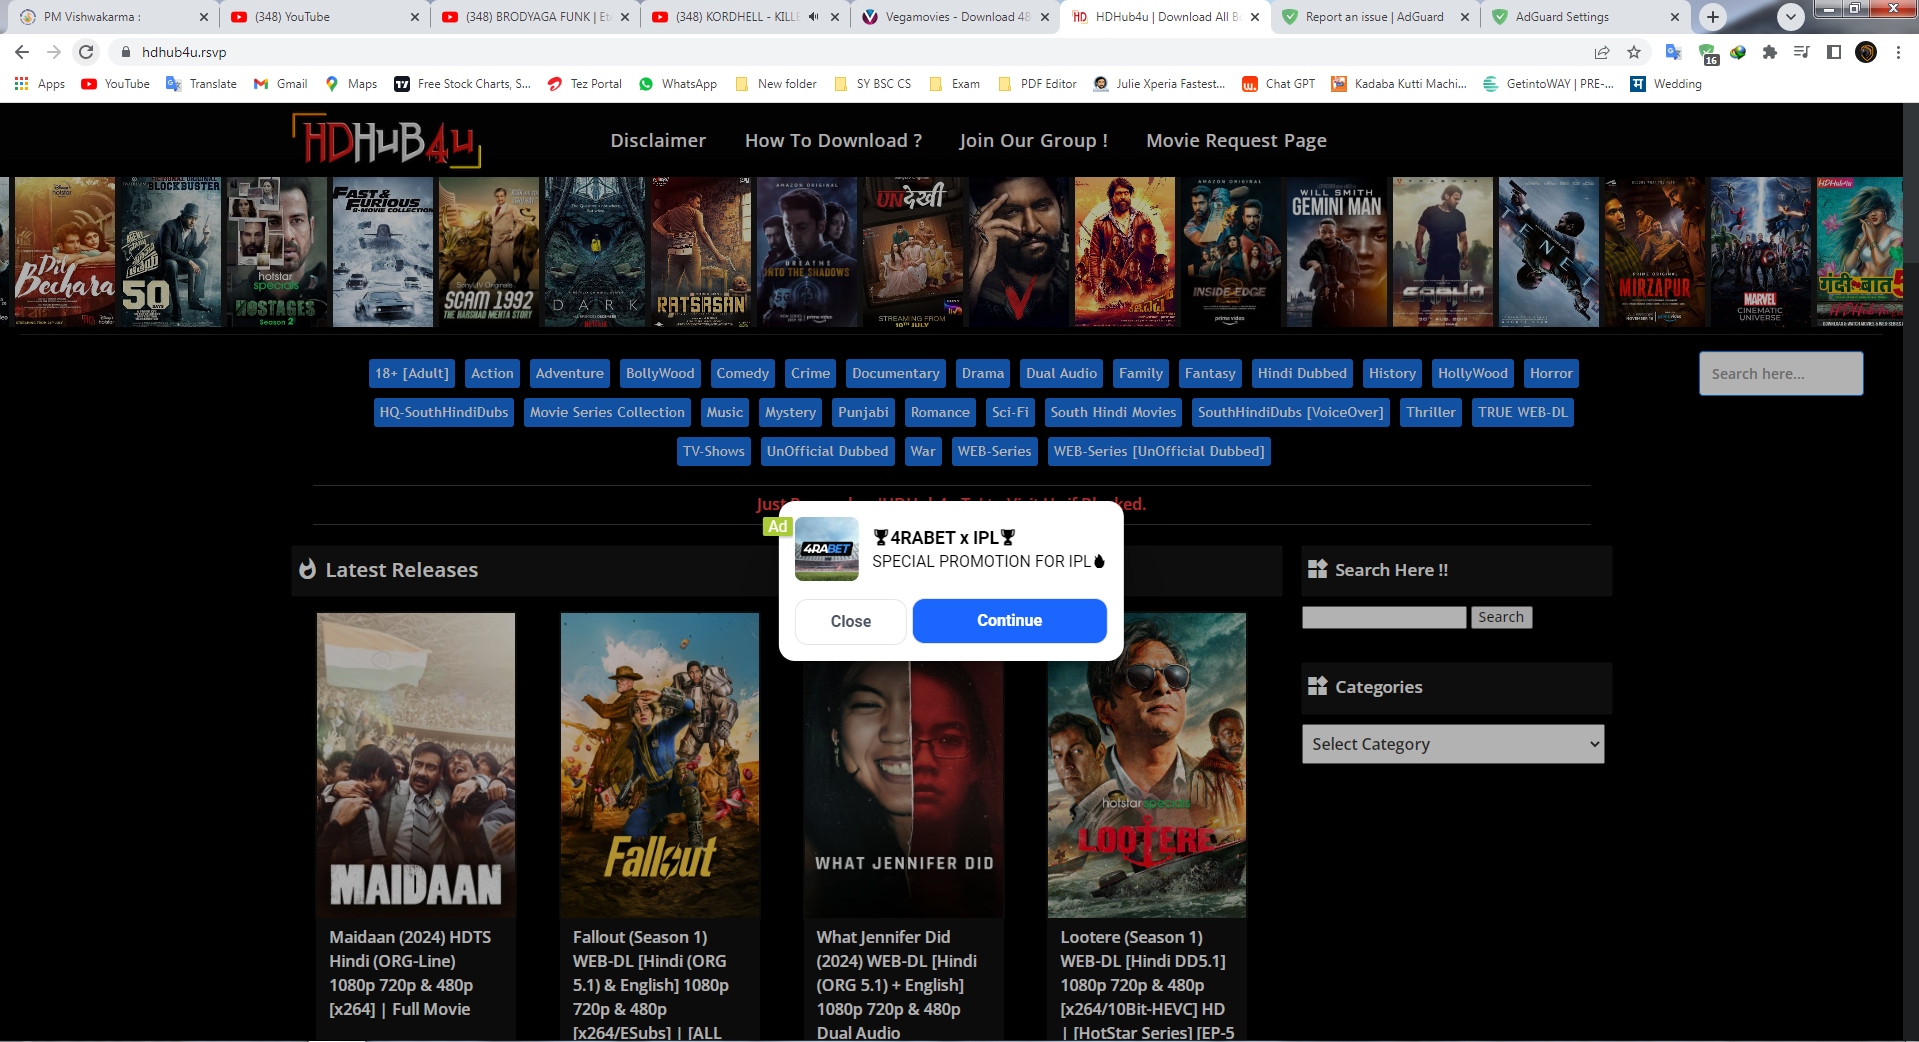
Task: Toggle the browser side panel icon
Action: click(x=1834, y=52)
